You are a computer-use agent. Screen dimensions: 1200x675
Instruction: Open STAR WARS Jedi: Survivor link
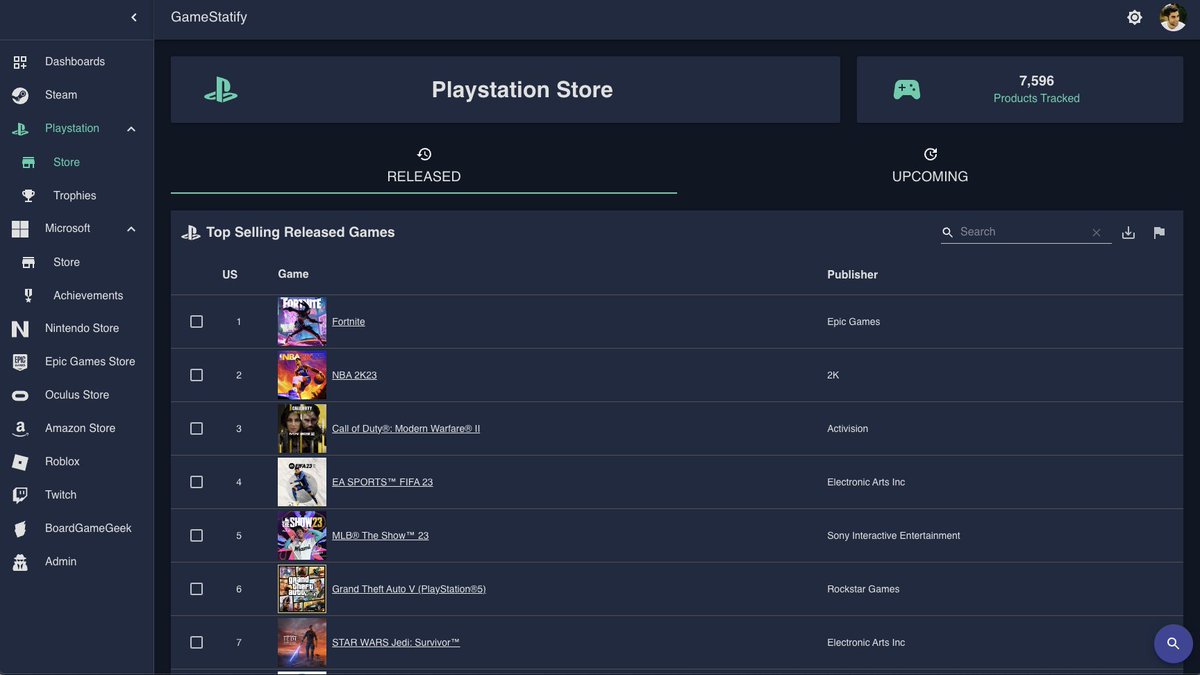coord(396,643)
